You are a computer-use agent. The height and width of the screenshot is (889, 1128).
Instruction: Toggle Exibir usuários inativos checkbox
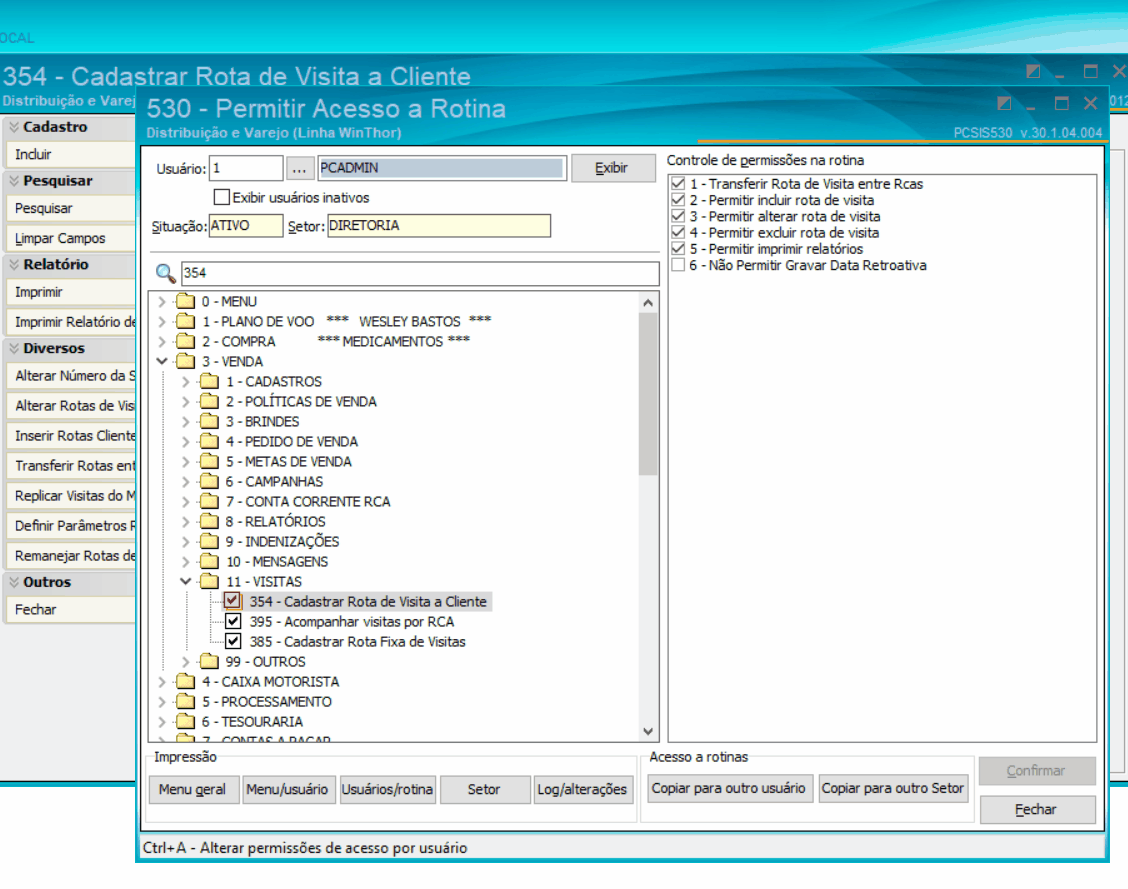click(222, 197)
